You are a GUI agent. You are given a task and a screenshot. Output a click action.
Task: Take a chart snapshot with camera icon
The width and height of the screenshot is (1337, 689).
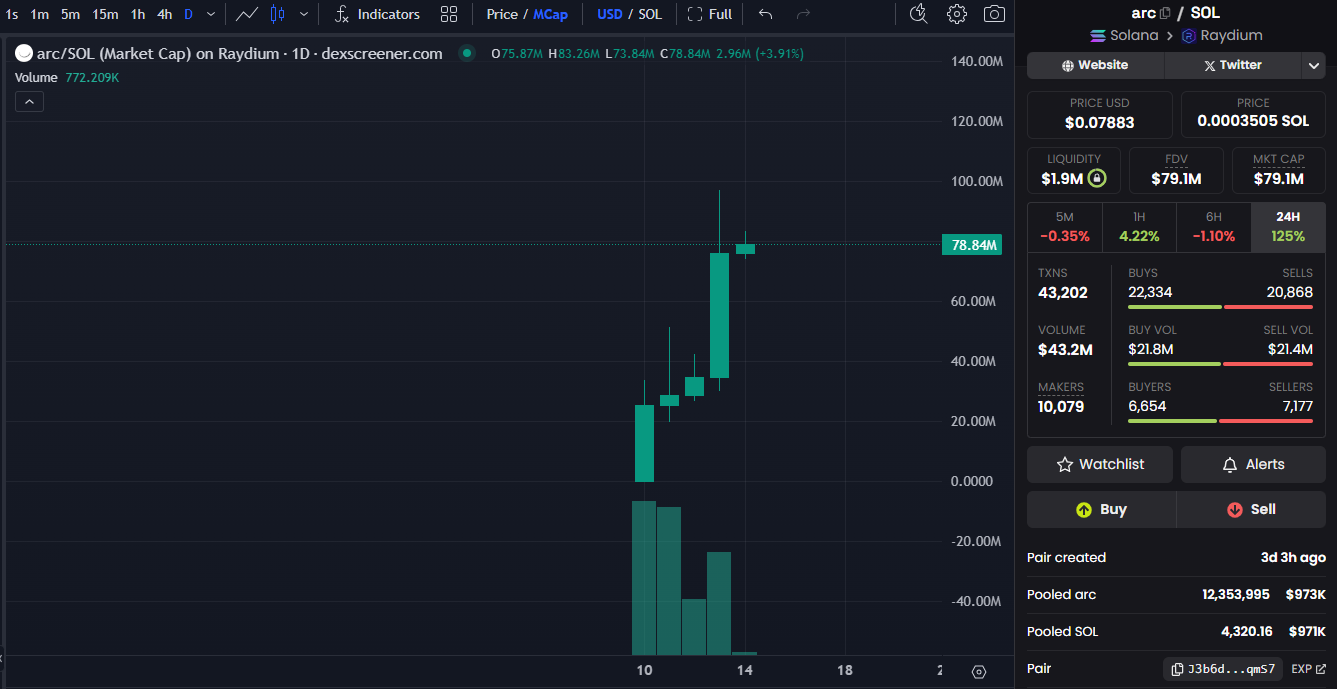click(x=994, y=14)
